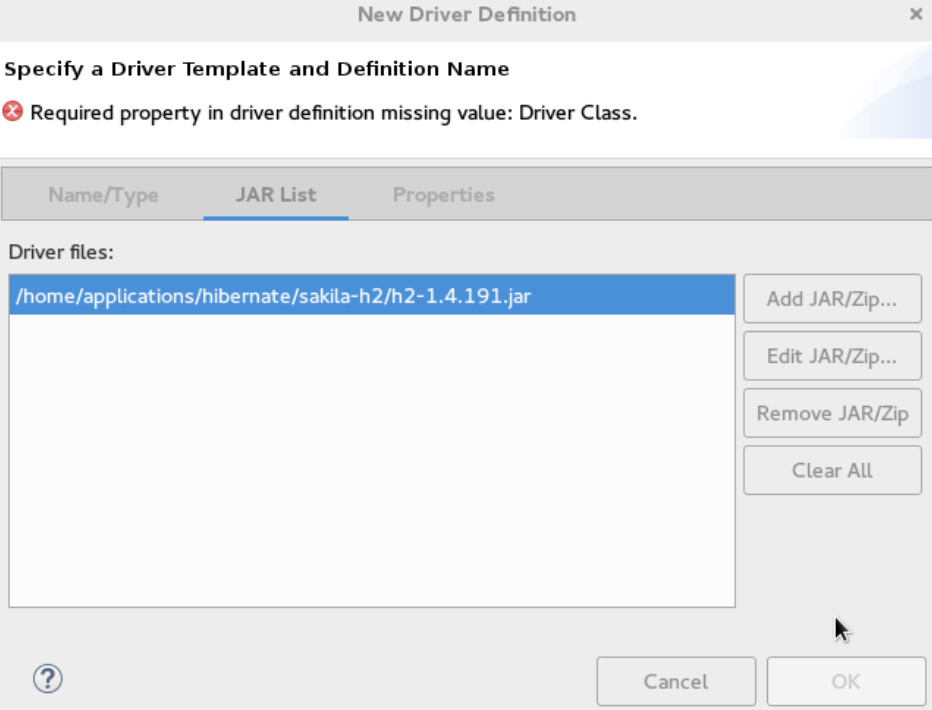Click the Add JAR/Zip... button
This screenshot has width=932, height=710.
point(832,299)
